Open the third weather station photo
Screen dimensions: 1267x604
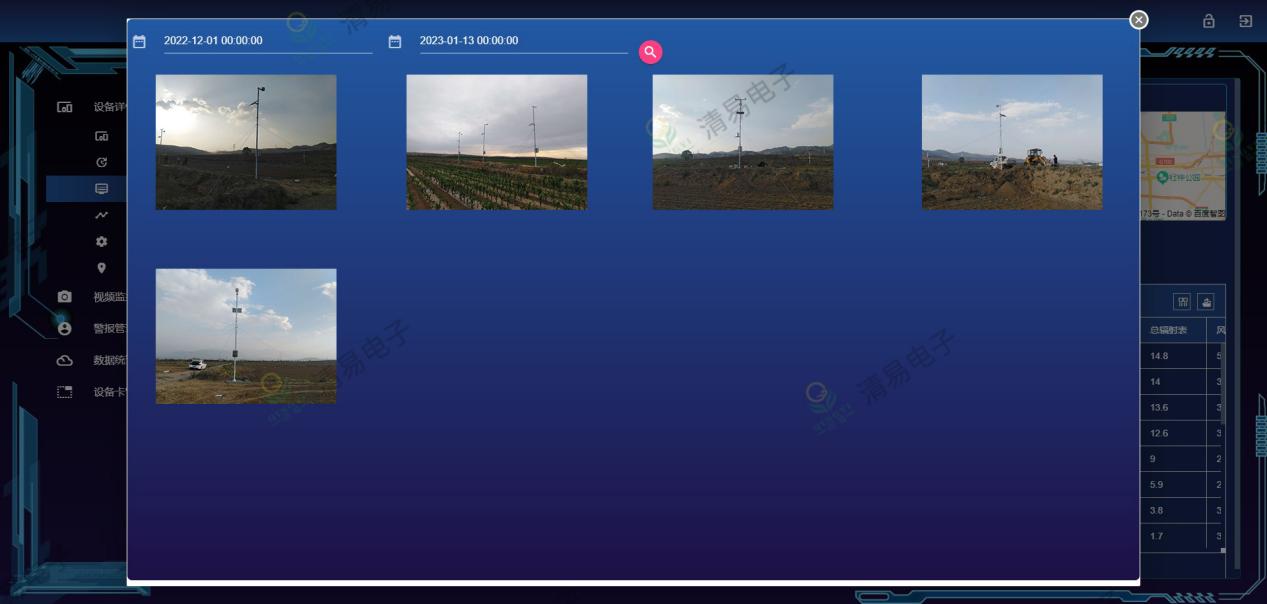pos(742,142)
